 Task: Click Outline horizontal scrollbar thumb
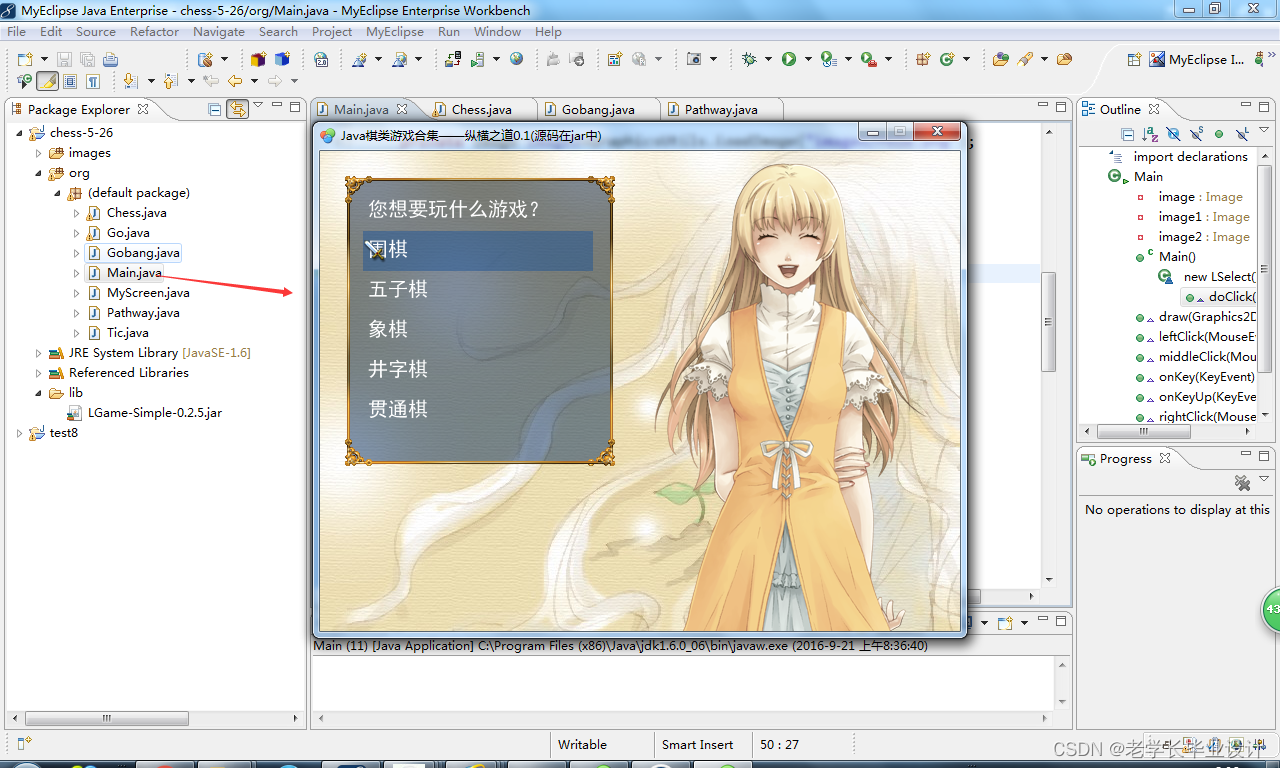tap(1144, 432)
